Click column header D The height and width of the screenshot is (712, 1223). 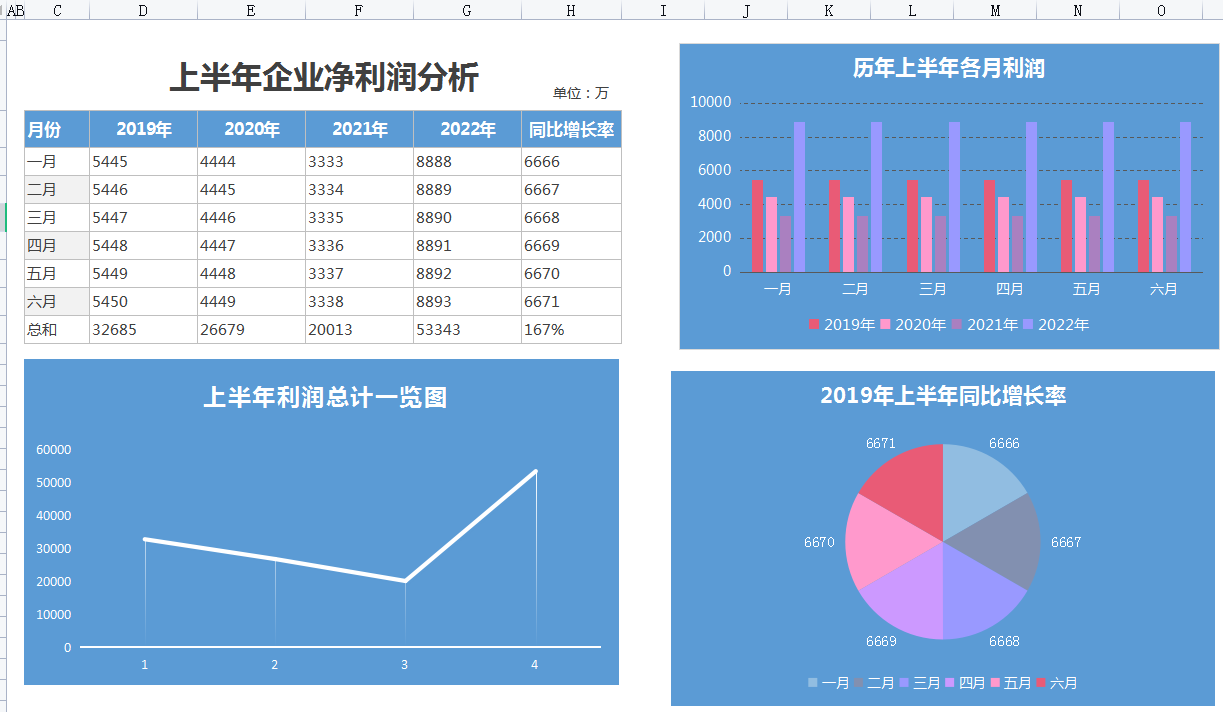[140, 11]
